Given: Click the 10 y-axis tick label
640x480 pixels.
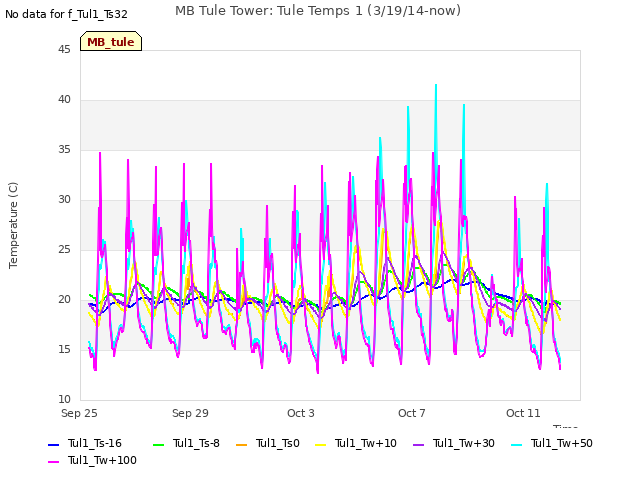Looking at the screenshot, I should coord(64,400).
